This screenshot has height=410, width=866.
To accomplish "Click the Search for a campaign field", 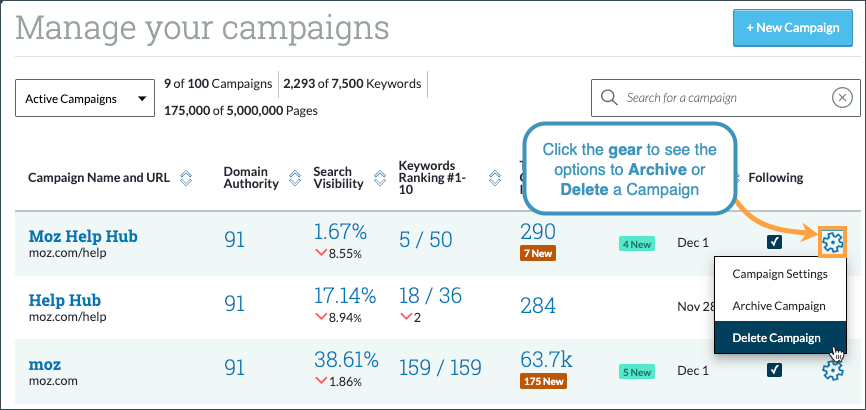I will [725, 98].
